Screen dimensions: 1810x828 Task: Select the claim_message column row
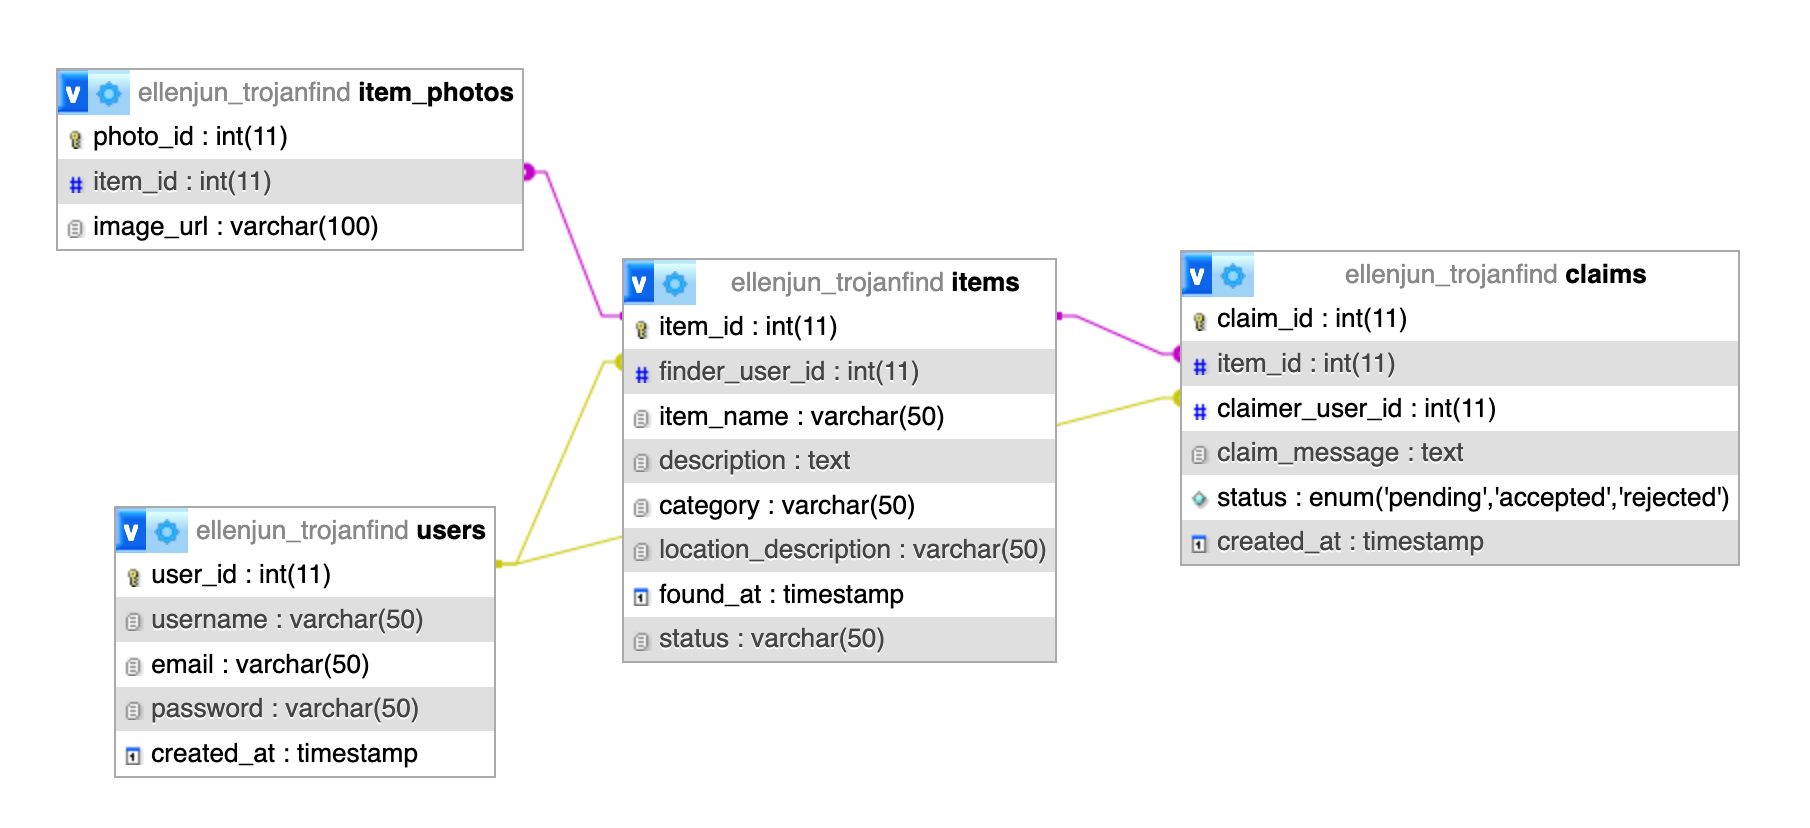[x=1339, y=453]
